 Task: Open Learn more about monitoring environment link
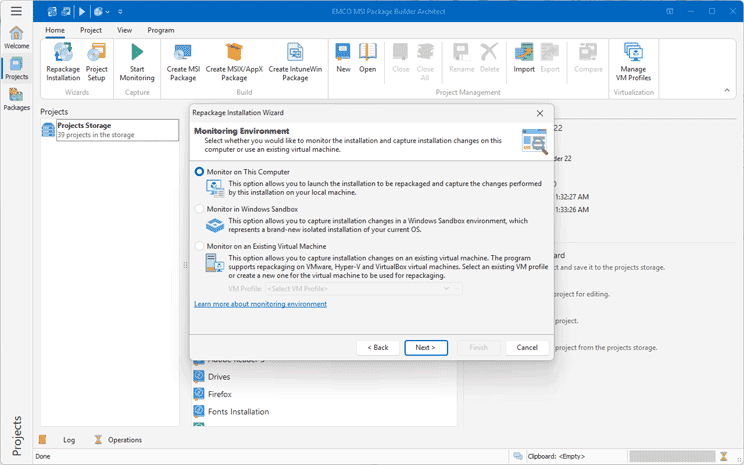coord(260,304)
